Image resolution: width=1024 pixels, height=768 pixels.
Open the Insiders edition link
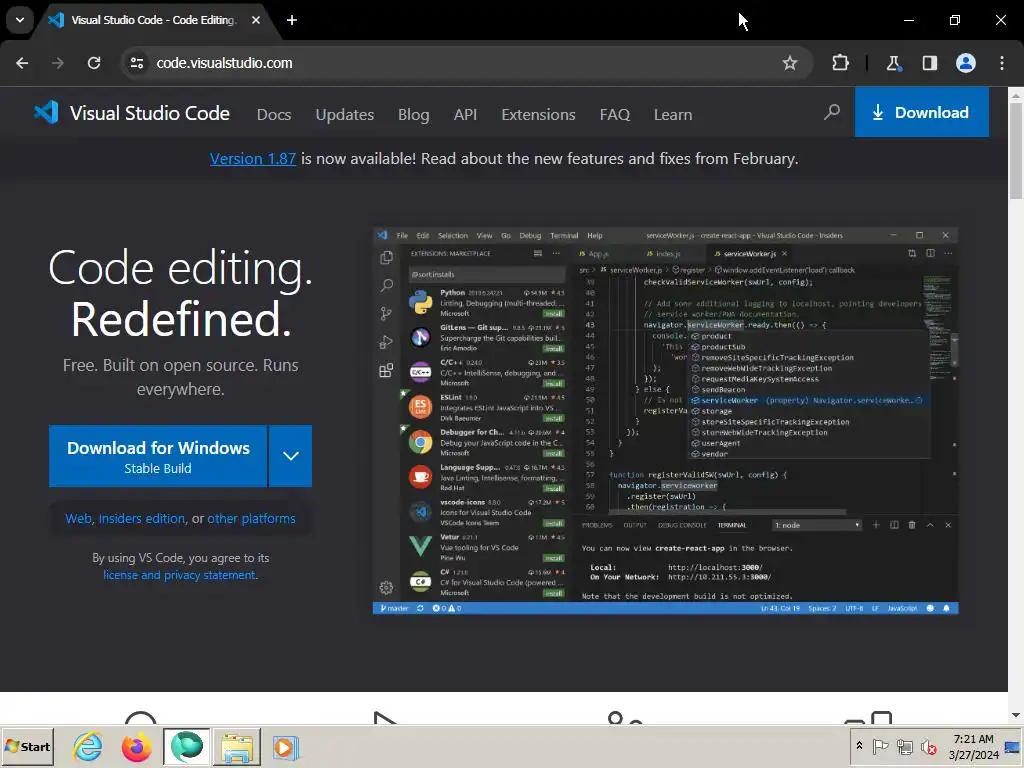[142, 519]
